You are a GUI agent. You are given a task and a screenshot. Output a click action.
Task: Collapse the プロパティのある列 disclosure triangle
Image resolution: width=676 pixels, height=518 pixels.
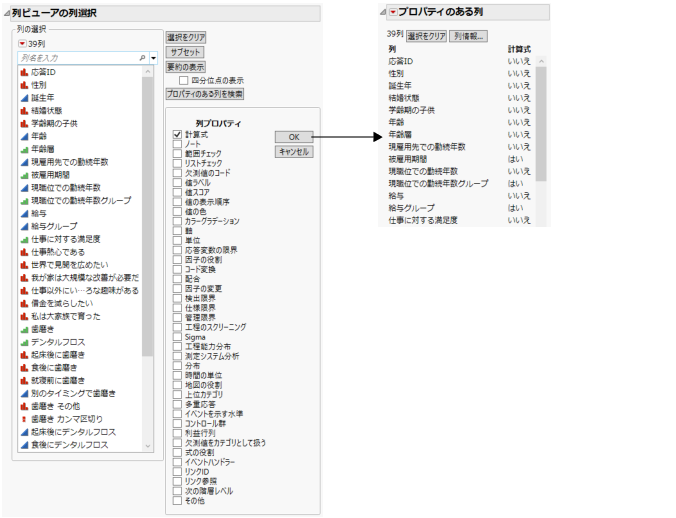pyautogui.click(x=383, y=12)
